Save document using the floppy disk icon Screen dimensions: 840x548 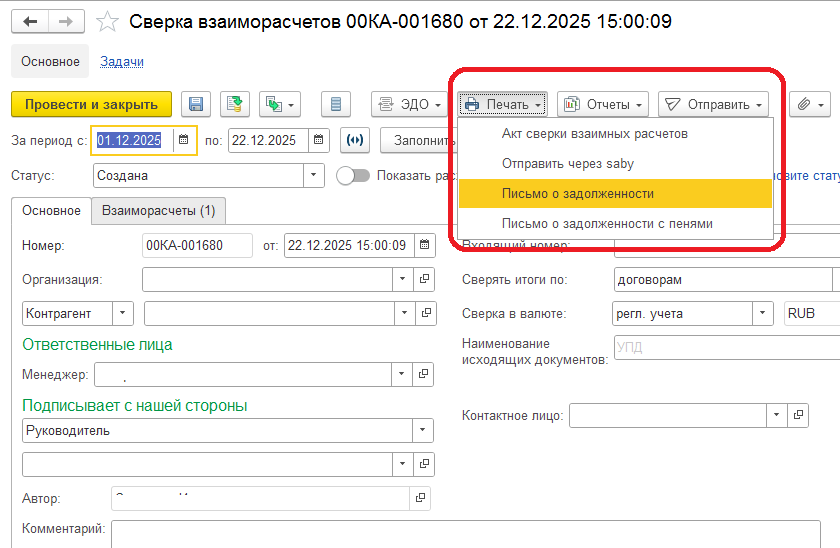click(x=196, y=104)
